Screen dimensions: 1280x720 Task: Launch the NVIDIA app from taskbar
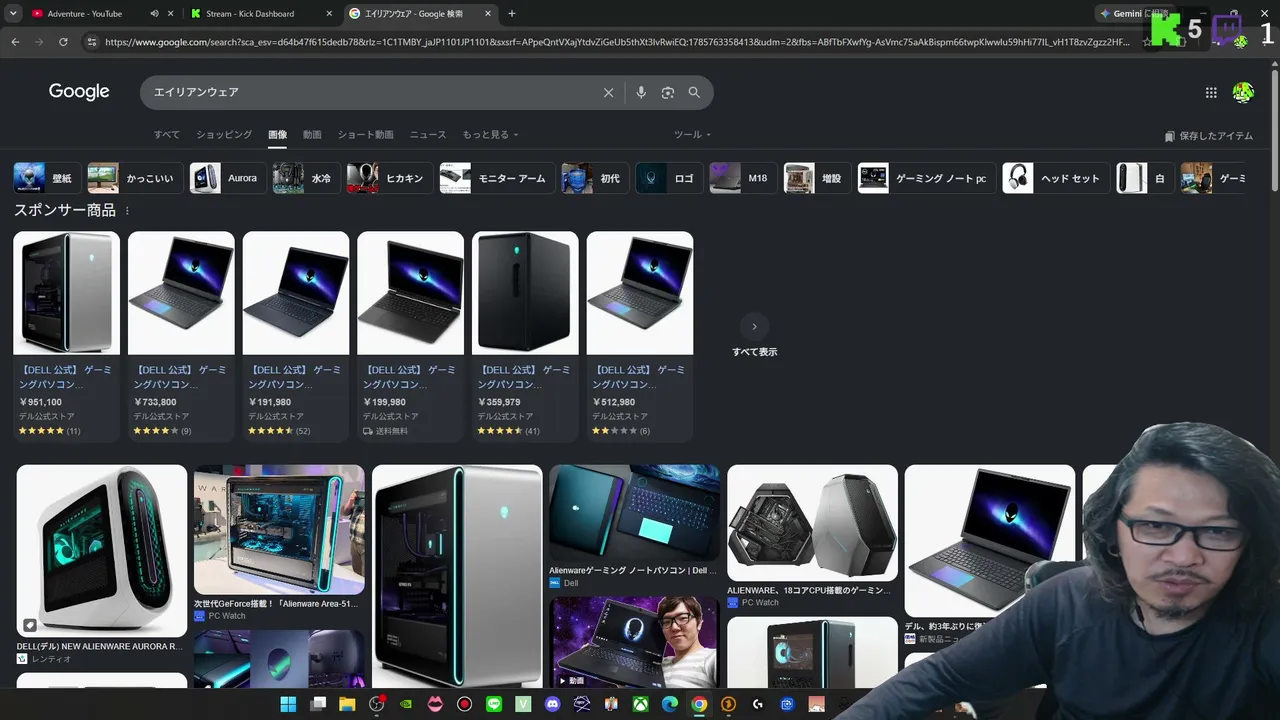(x=405, y=704)
